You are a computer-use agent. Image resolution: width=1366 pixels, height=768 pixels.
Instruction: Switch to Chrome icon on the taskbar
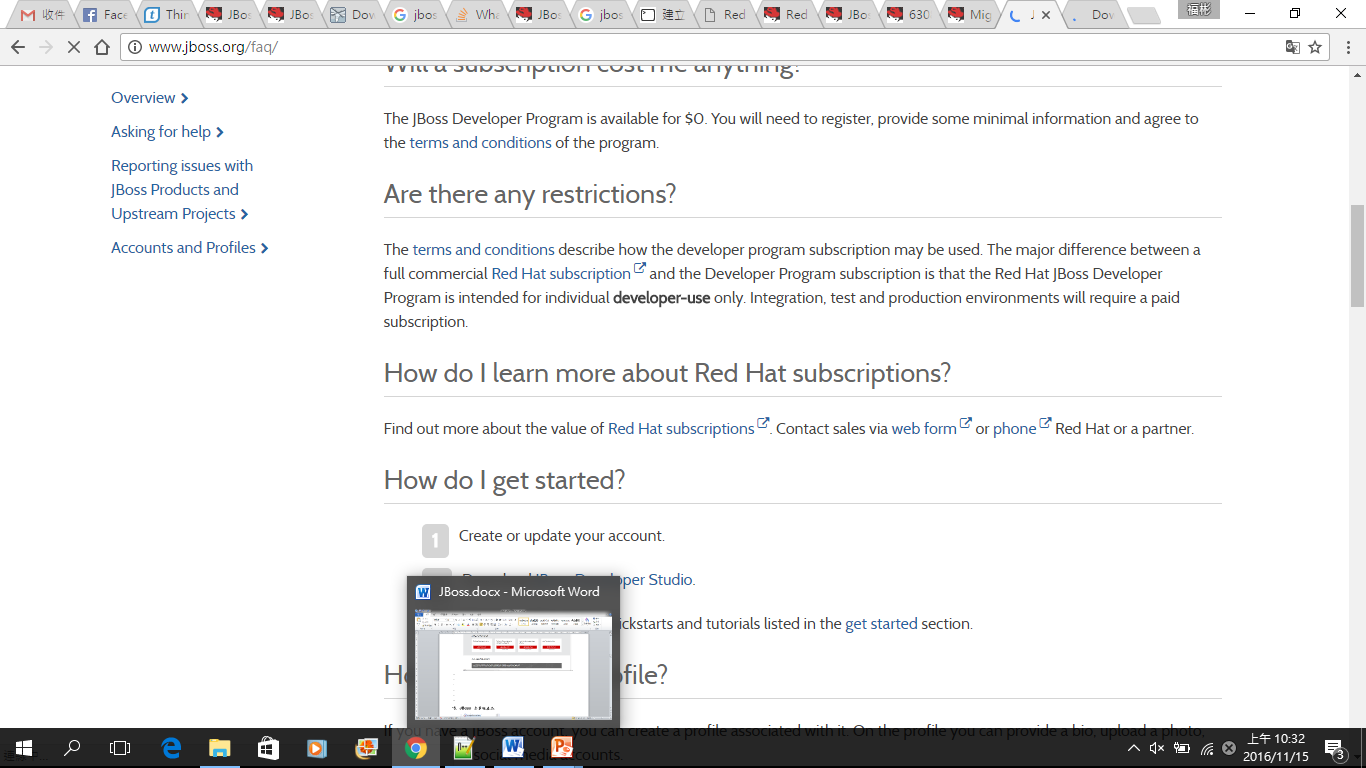(x=416, y=748)
